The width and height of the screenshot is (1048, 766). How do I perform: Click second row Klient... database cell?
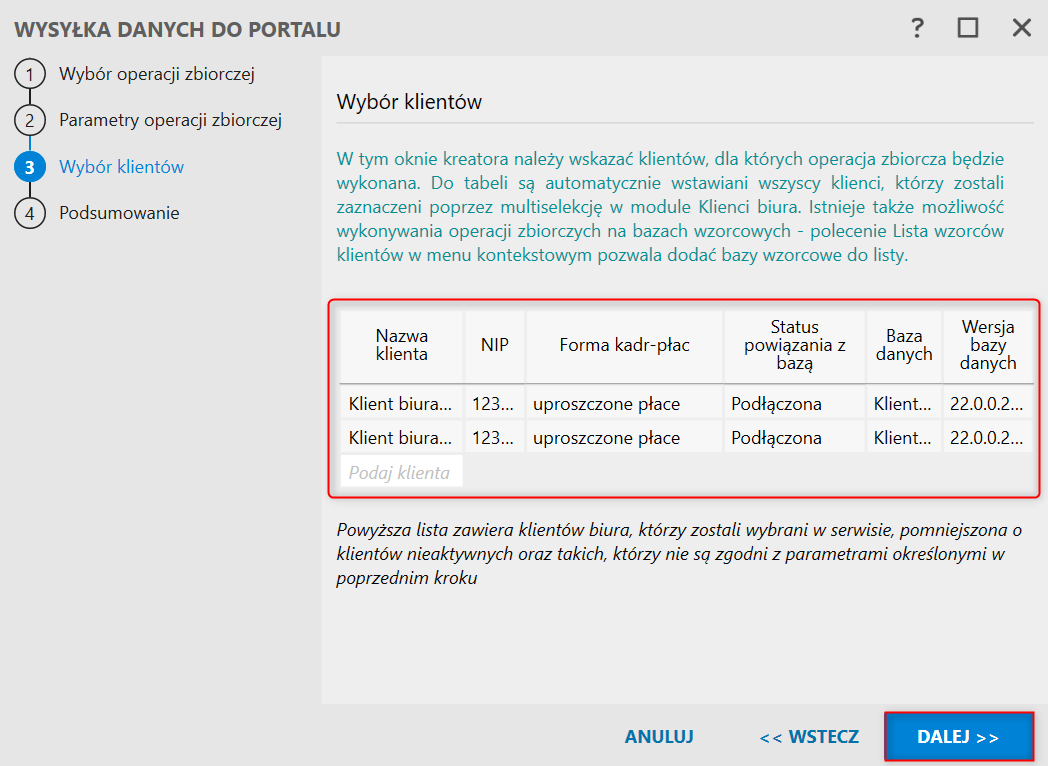pos(904,438)
